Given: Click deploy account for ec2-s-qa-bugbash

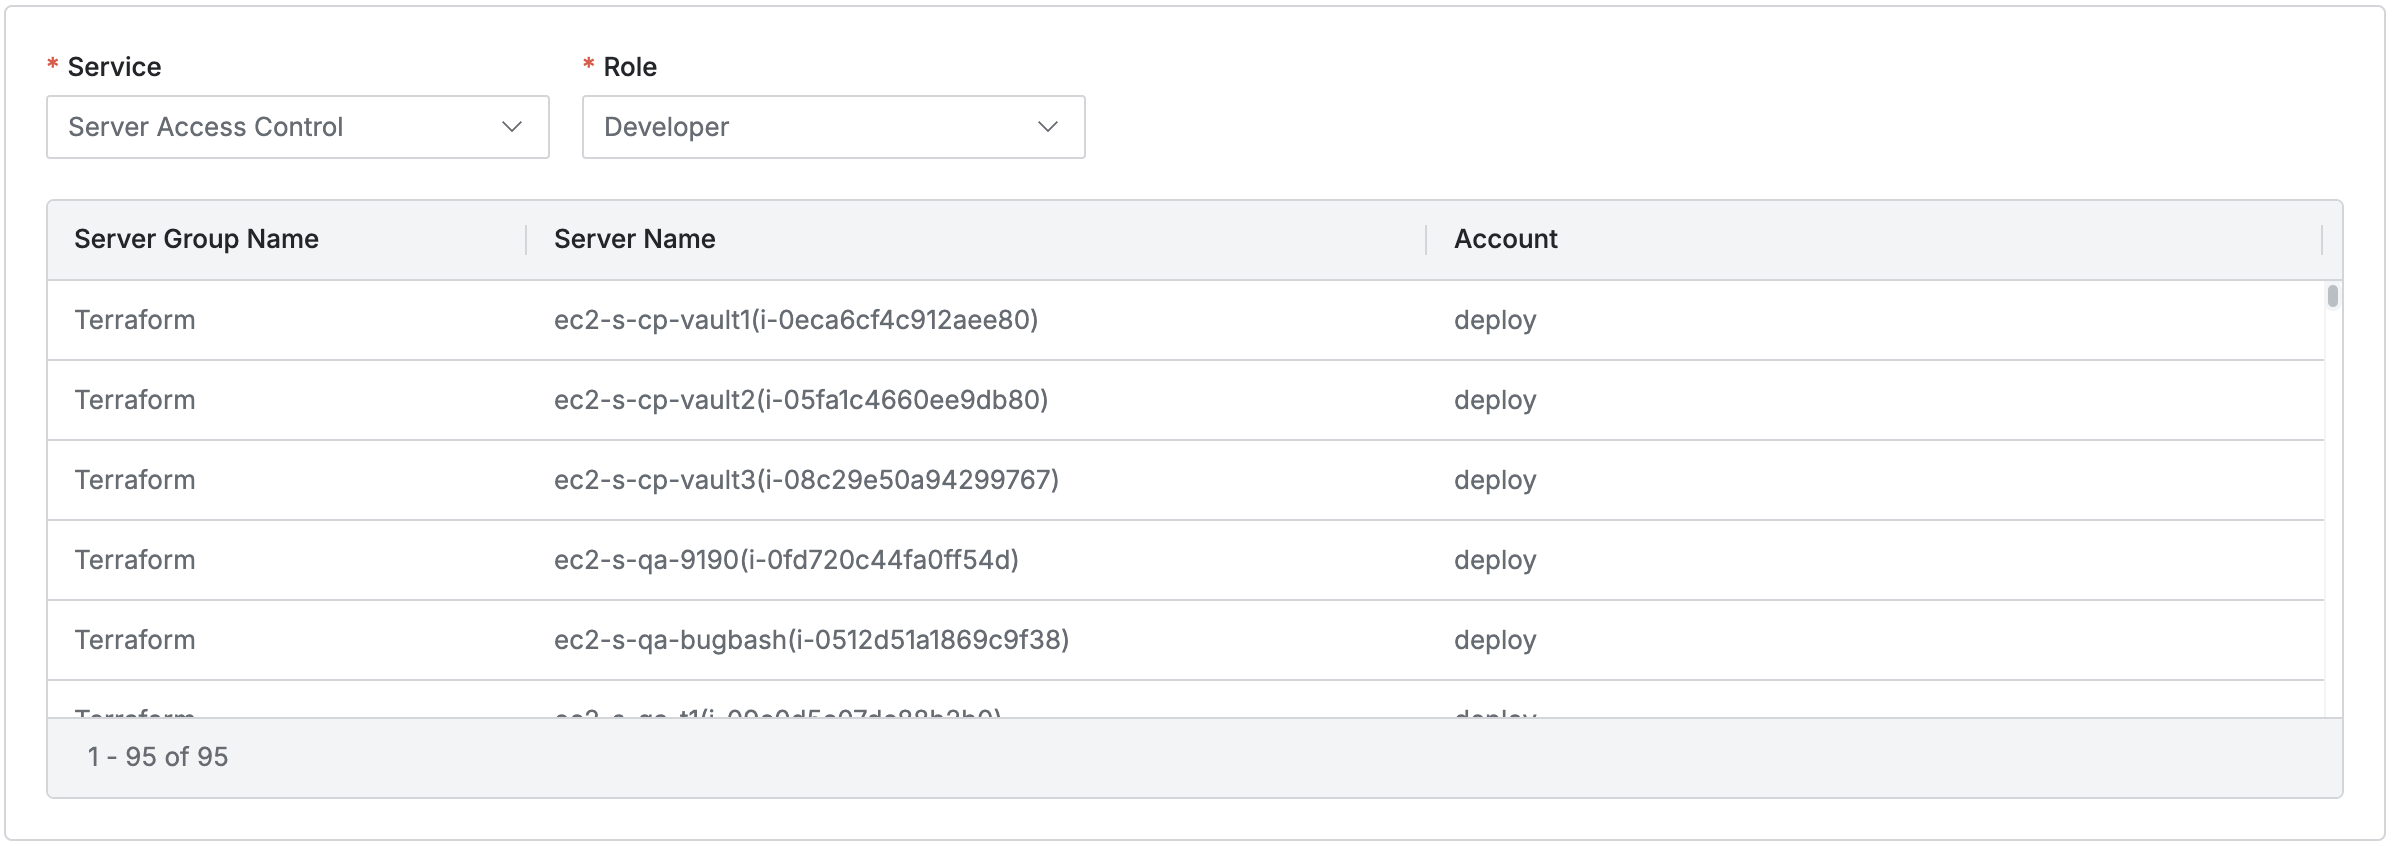Looking at the screenshot, I should pos(1495,640).
